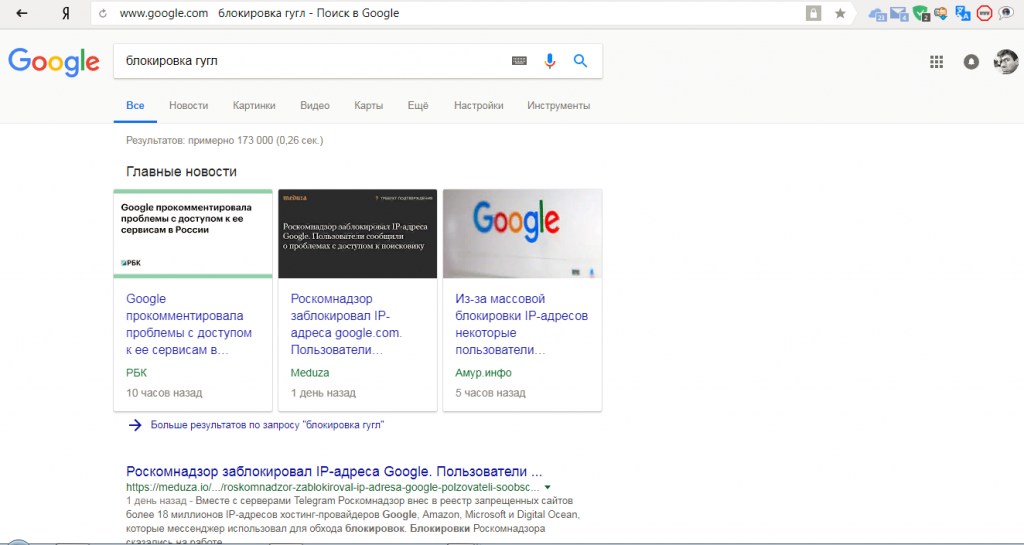Viewport: 1024px width, 545px height.
Task: Open the 'Настройки' search settings menu
Action: [x=479, y=106]
